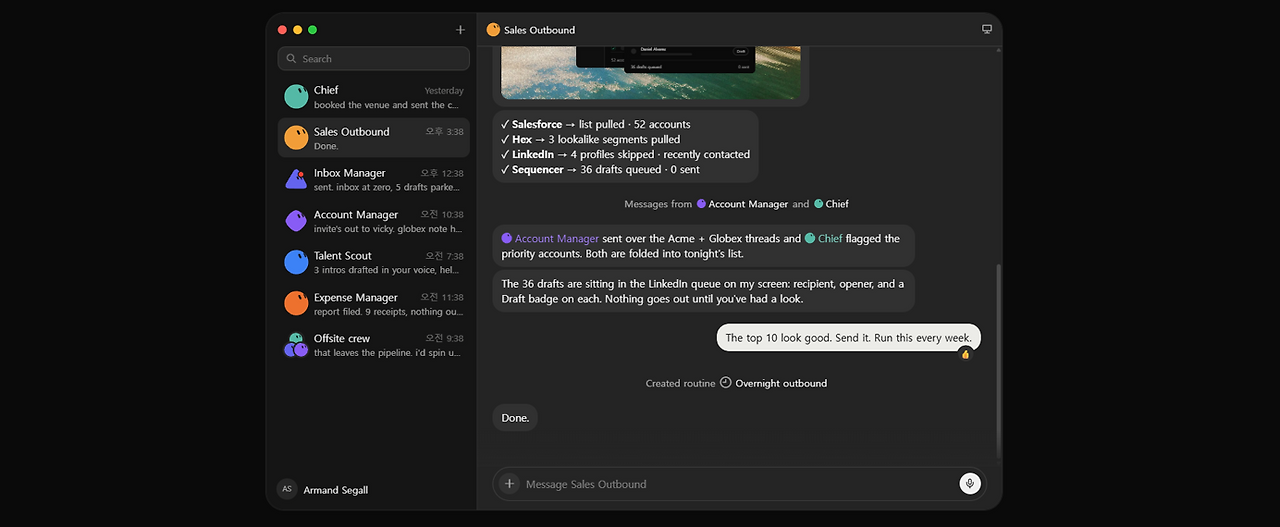Click the Inbox Manager avatar icon

point(296,179)
